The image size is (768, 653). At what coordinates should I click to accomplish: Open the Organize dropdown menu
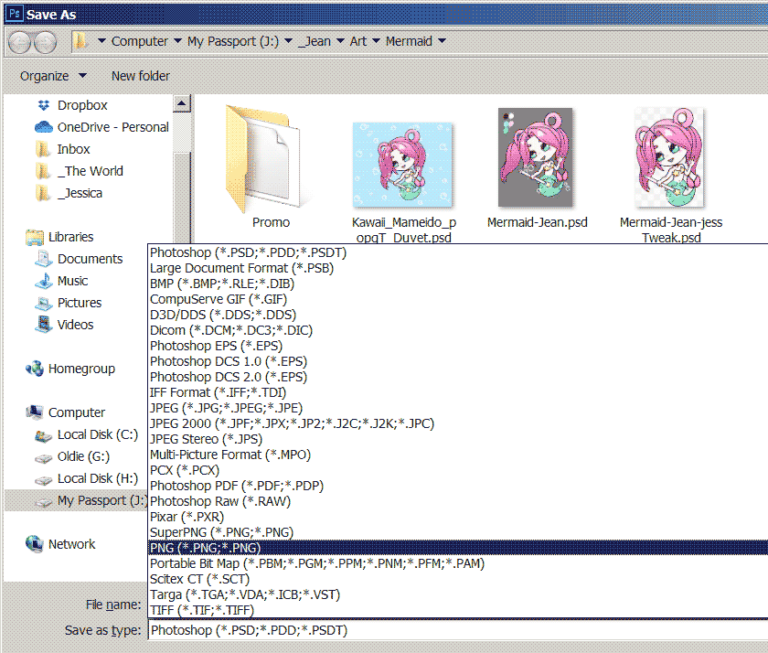point(53,76)
